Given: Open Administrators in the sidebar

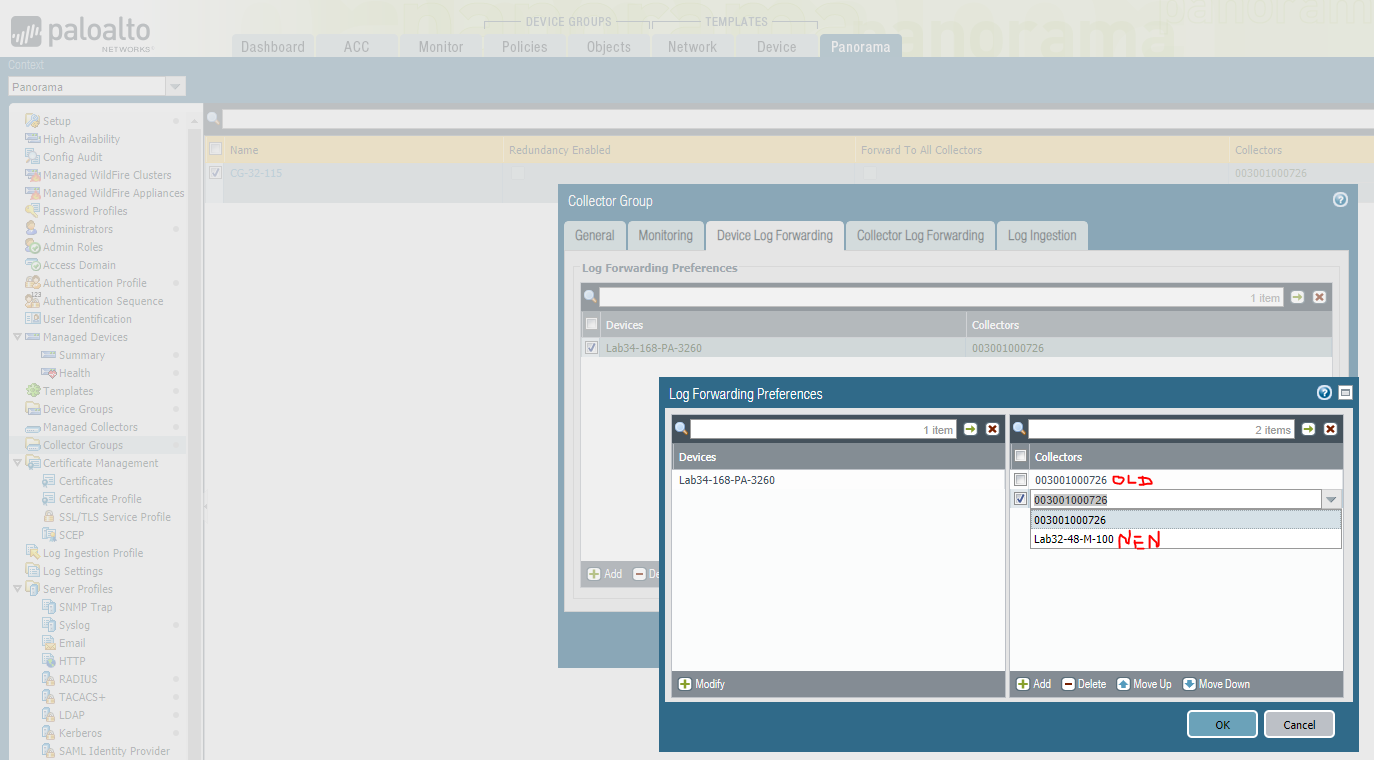Looking at the screenshot, I should point(77,229).
